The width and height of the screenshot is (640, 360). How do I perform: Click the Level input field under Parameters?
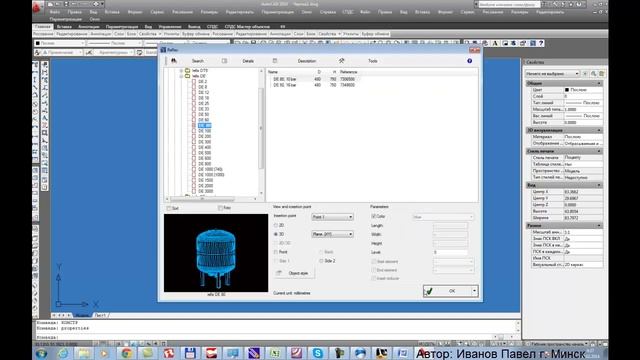pyautogui.click(x=450, y=252)
